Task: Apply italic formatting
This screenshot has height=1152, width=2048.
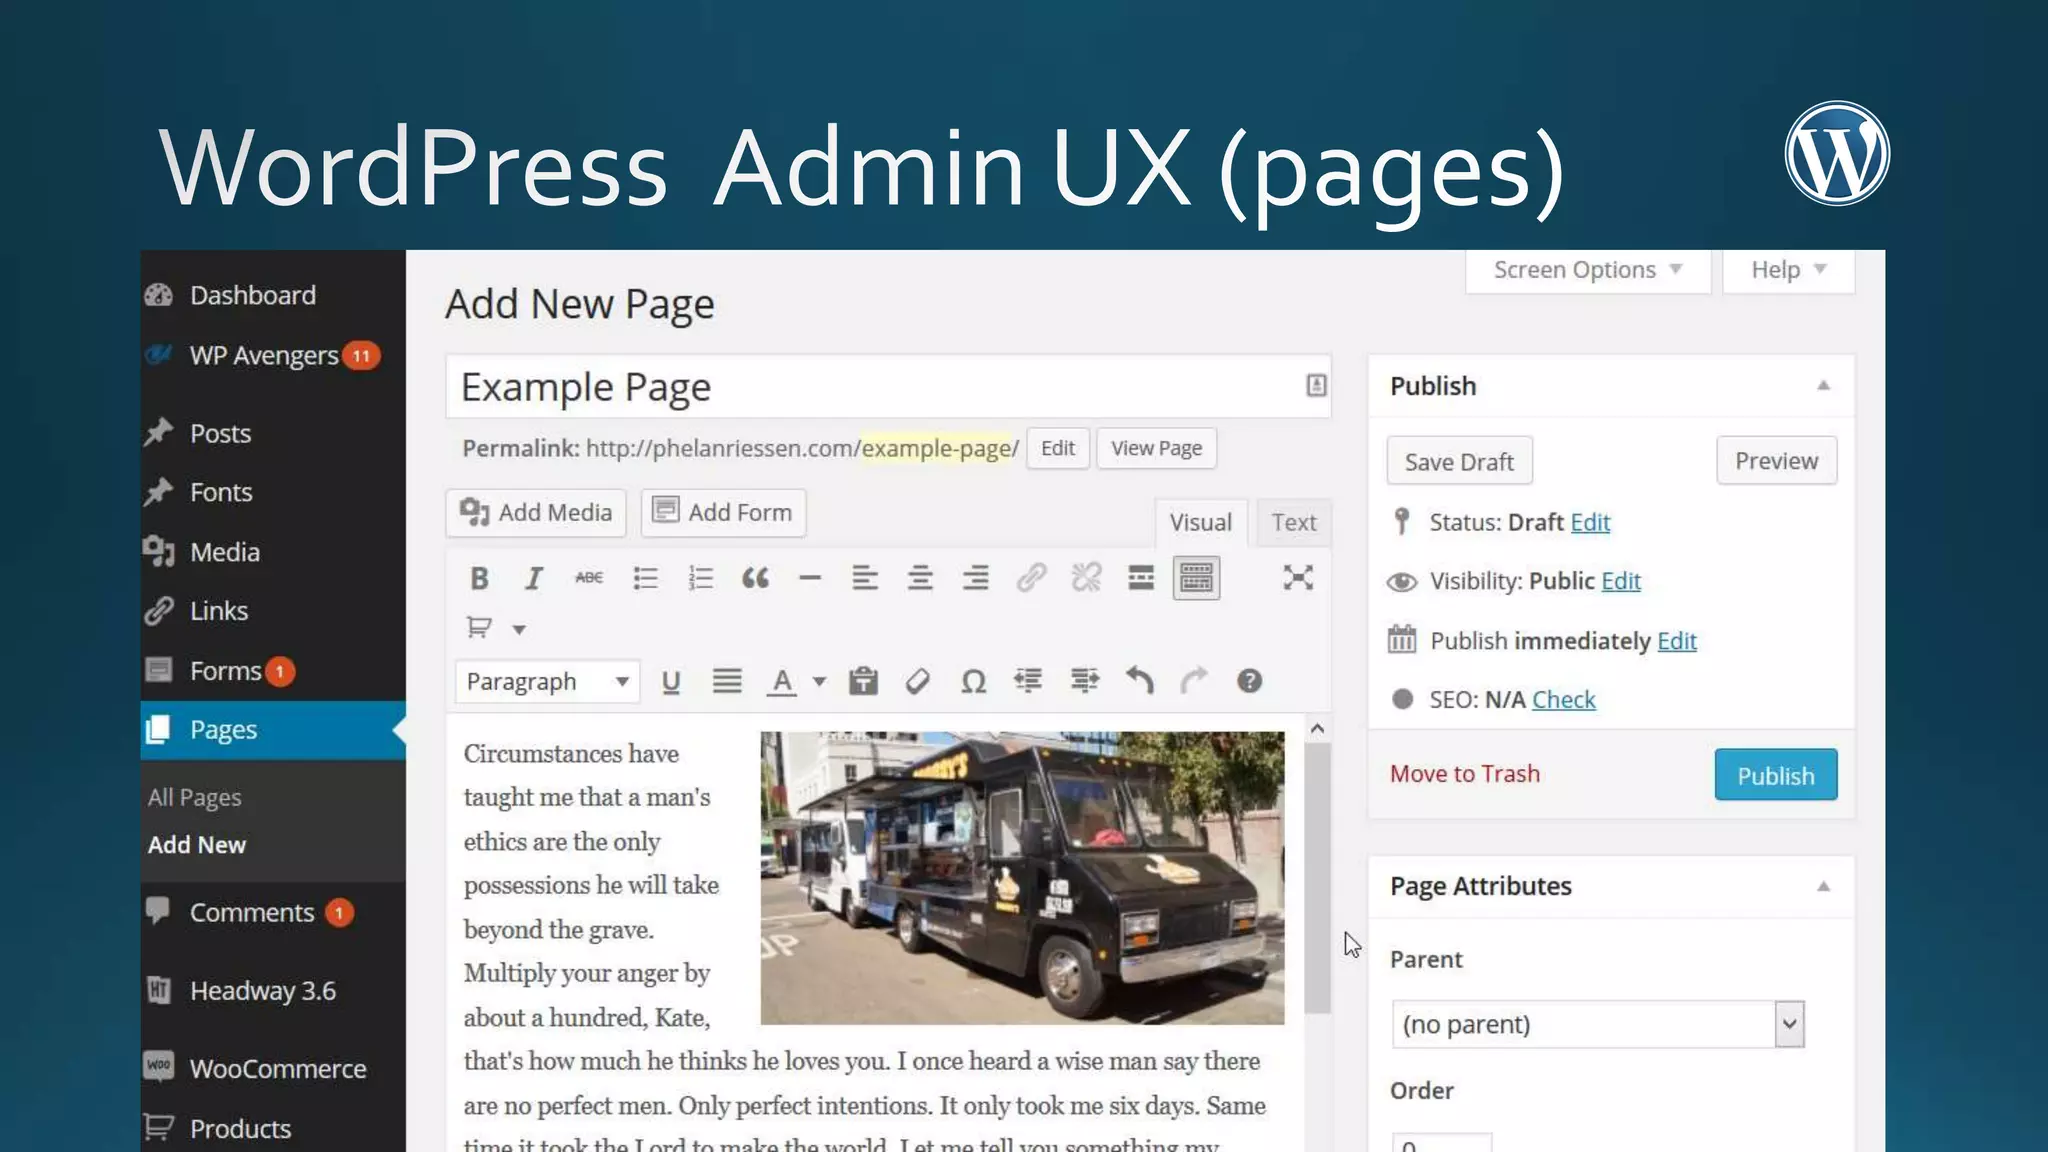Action: point(534,578)
